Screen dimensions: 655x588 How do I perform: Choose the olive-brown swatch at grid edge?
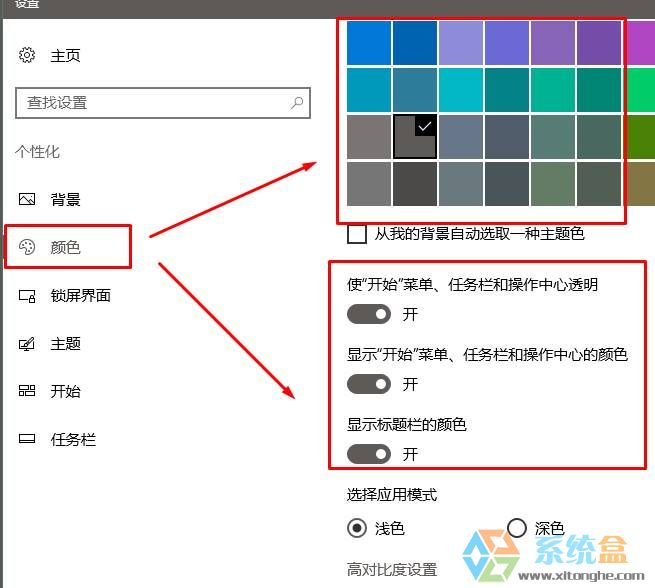639,184
